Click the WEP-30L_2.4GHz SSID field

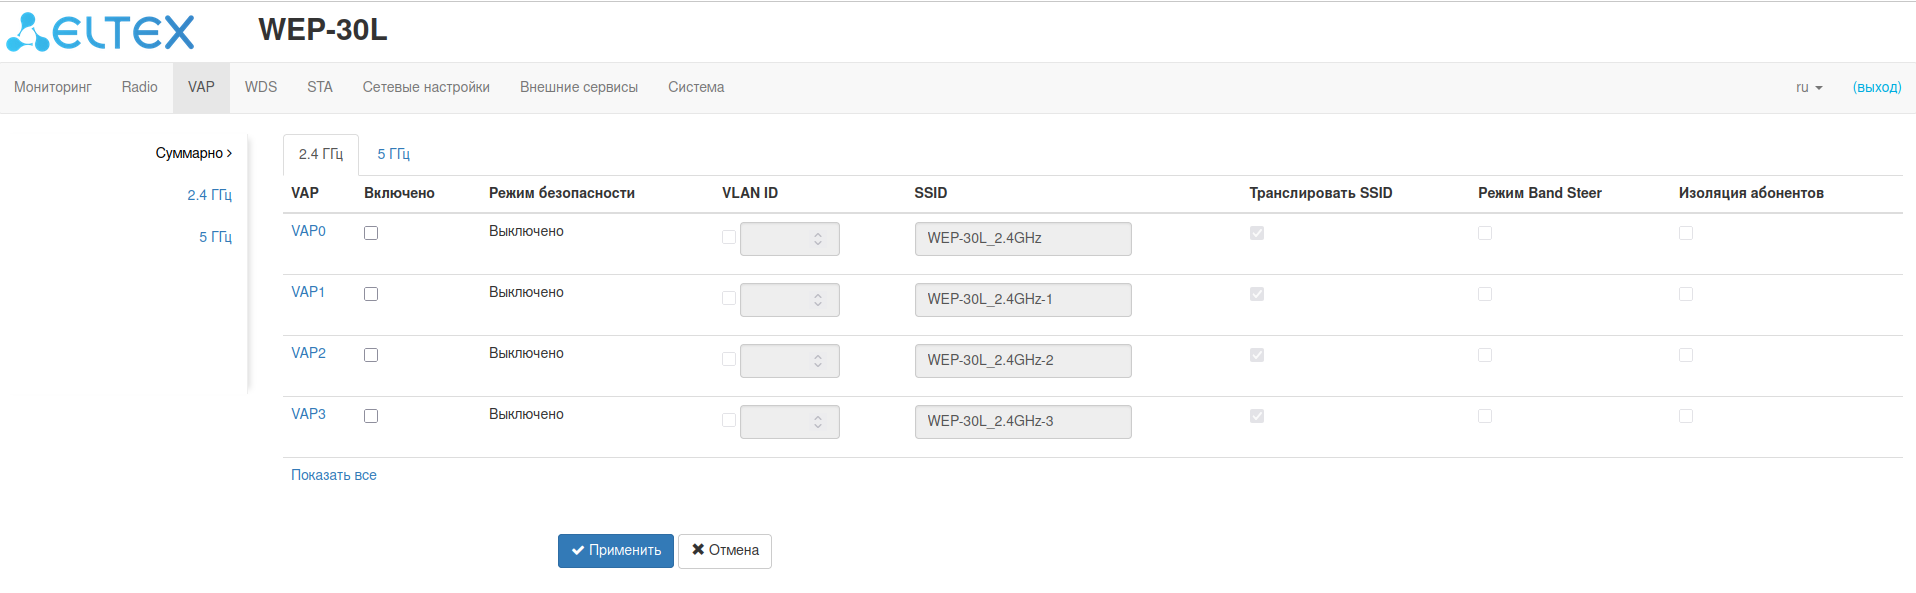(1022, 239)
